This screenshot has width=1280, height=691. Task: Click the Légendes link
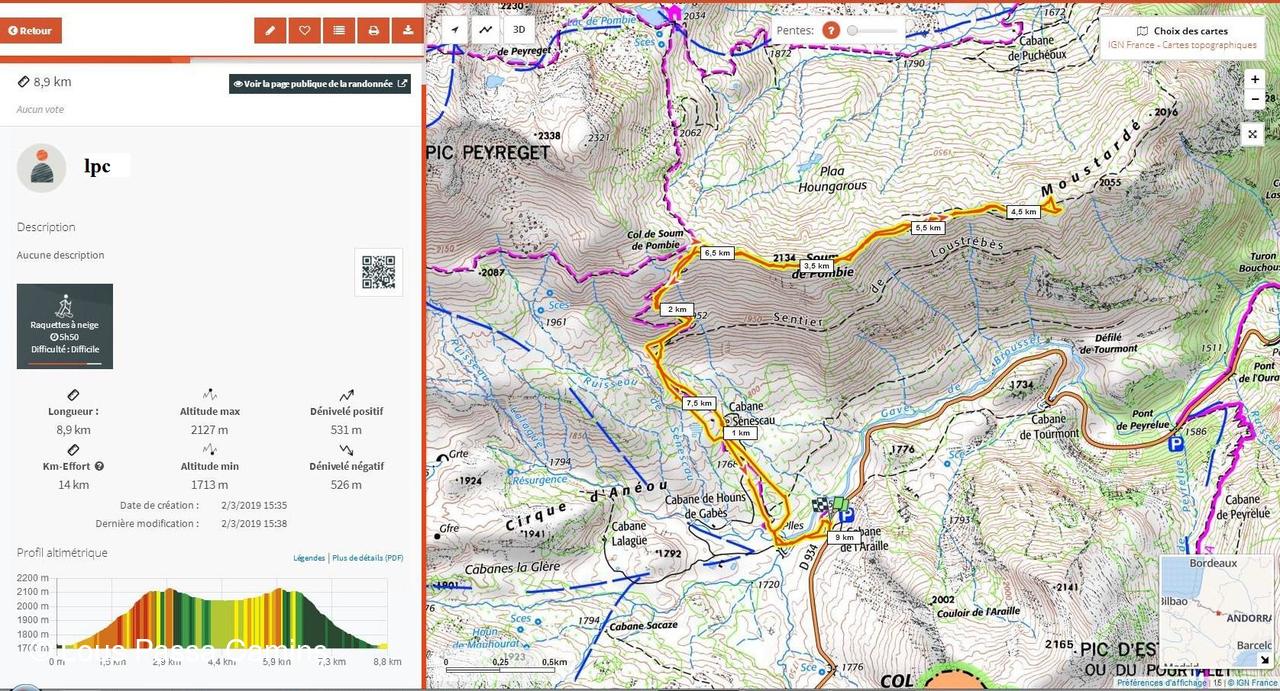coord(309,558)
